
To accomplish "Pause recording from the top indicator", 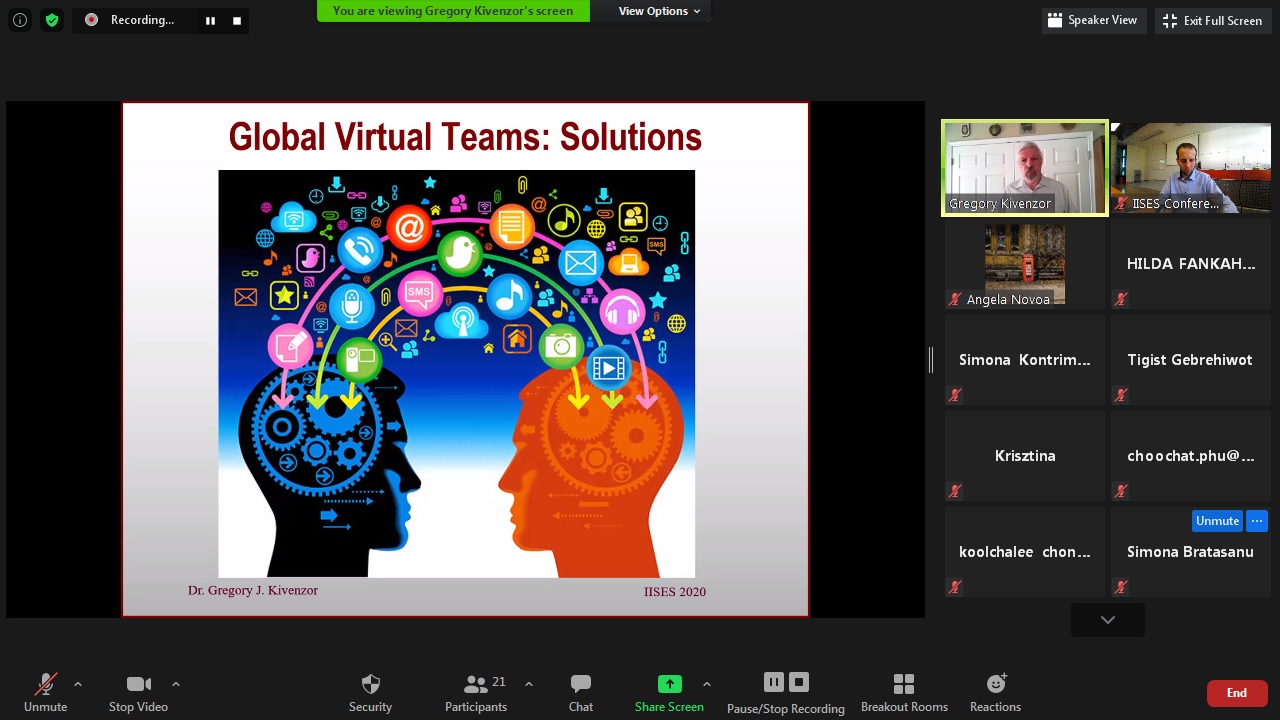I will click(210, 20).
